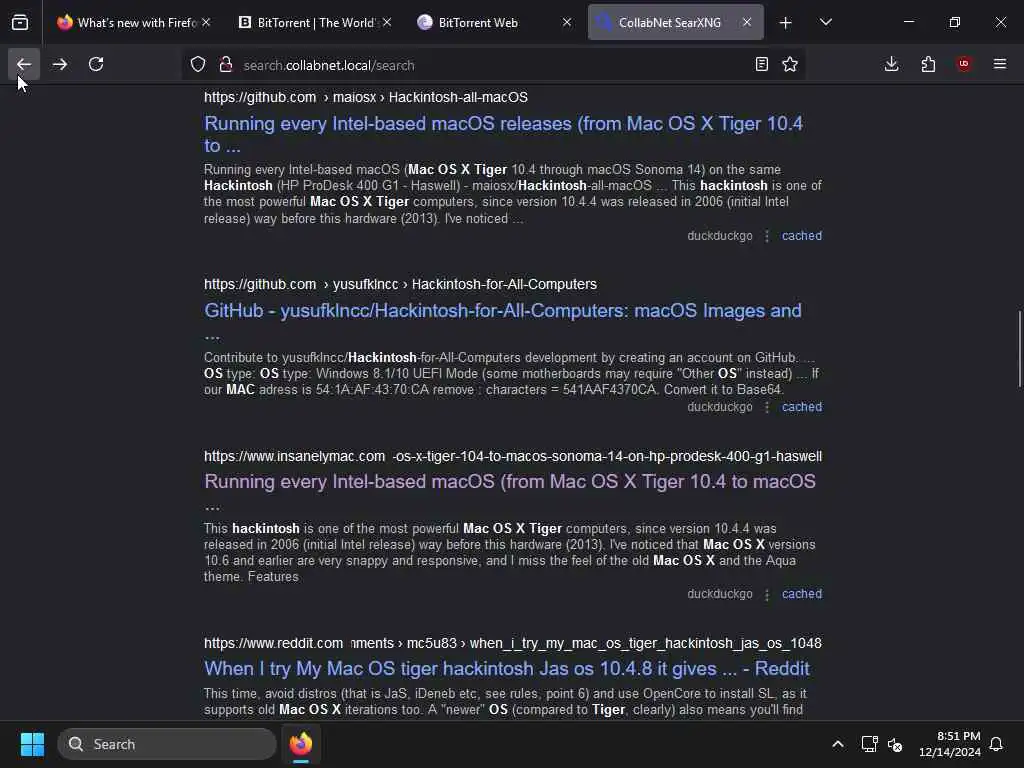
Task: Toggle reader view in address bar
Action: point(761,64)
